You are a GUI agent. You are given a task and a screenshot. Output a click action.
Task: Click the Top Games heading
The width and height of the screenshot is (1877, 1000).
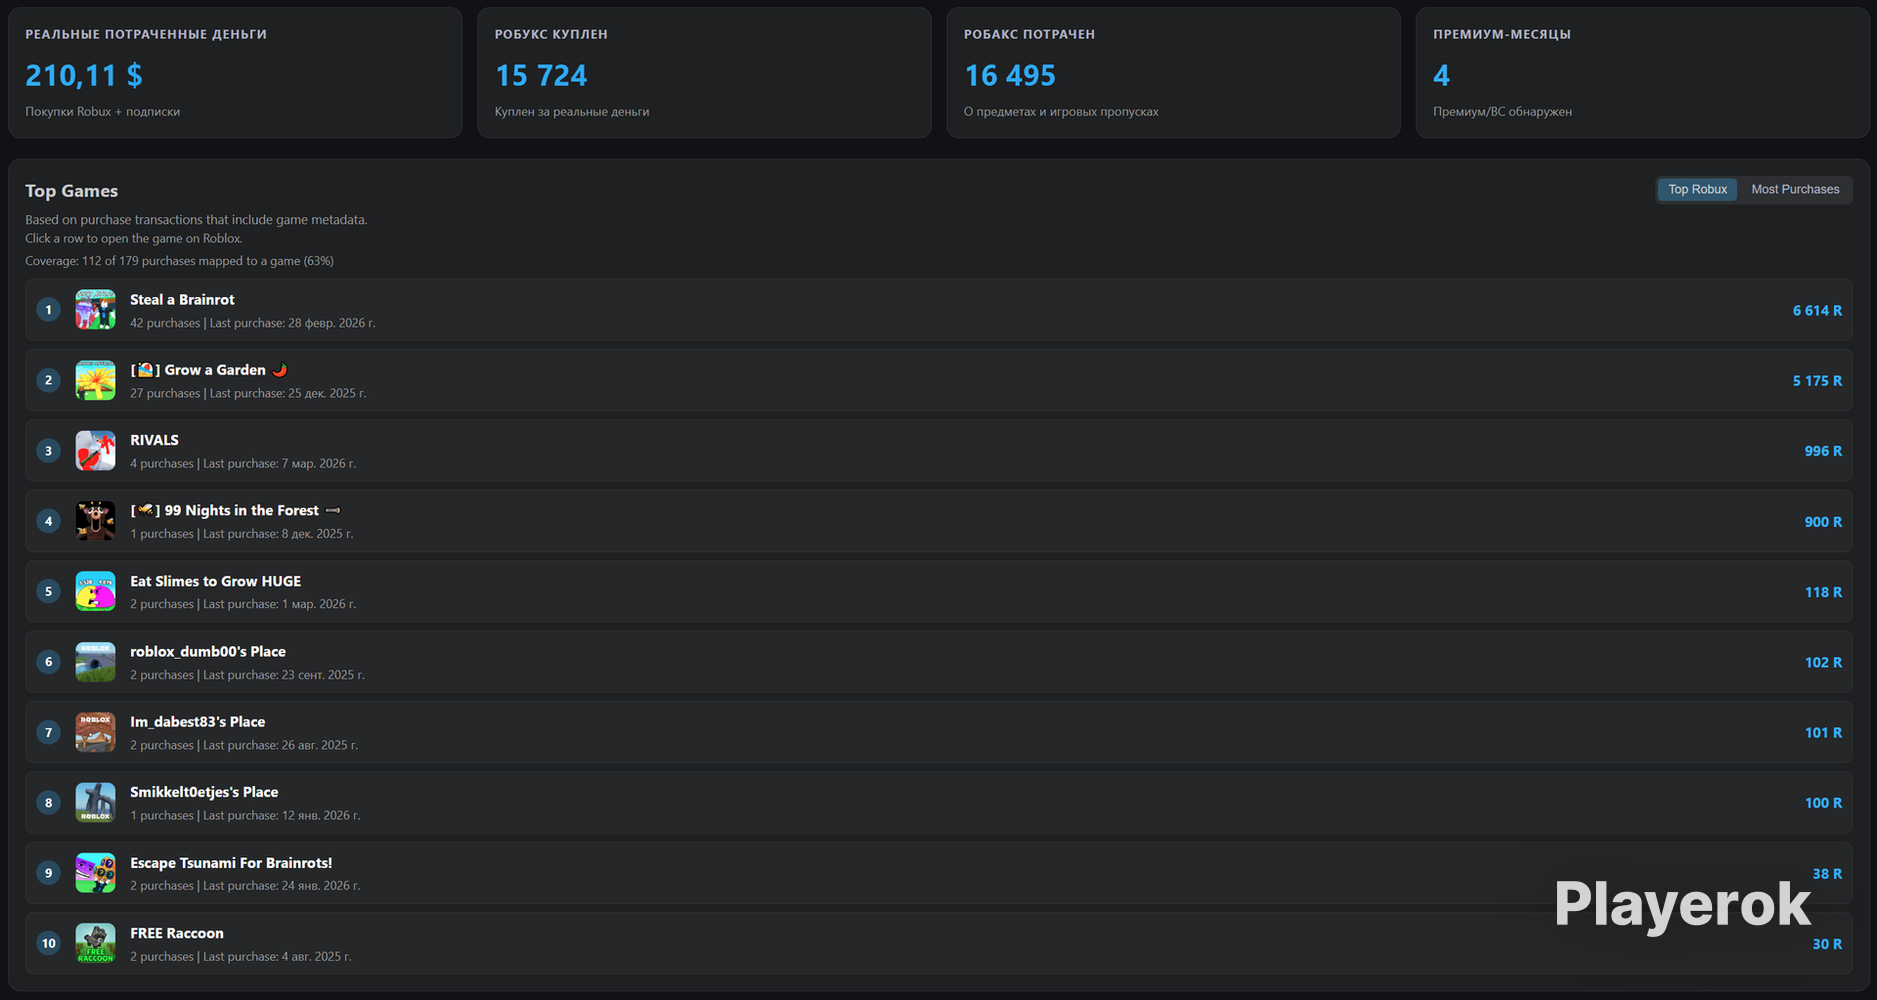coord(71,191)
